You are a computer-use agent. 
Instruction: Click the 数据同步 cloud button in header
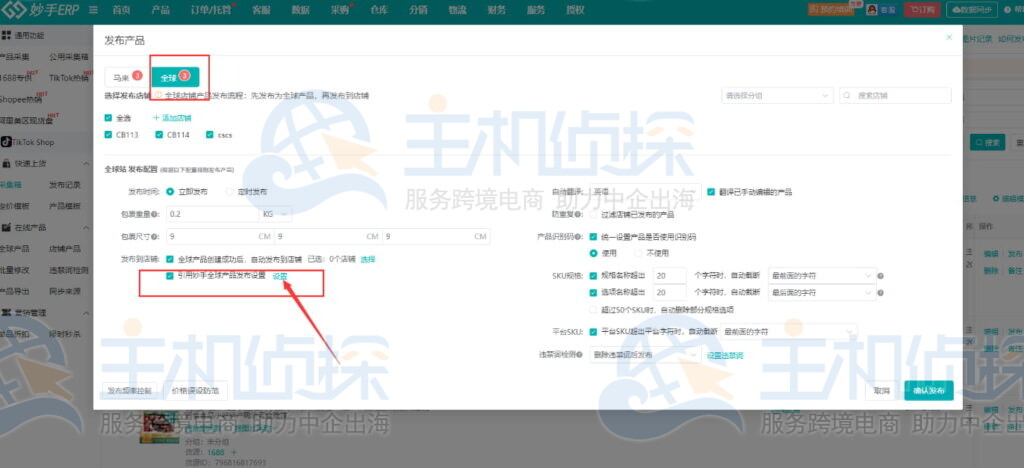973,10
